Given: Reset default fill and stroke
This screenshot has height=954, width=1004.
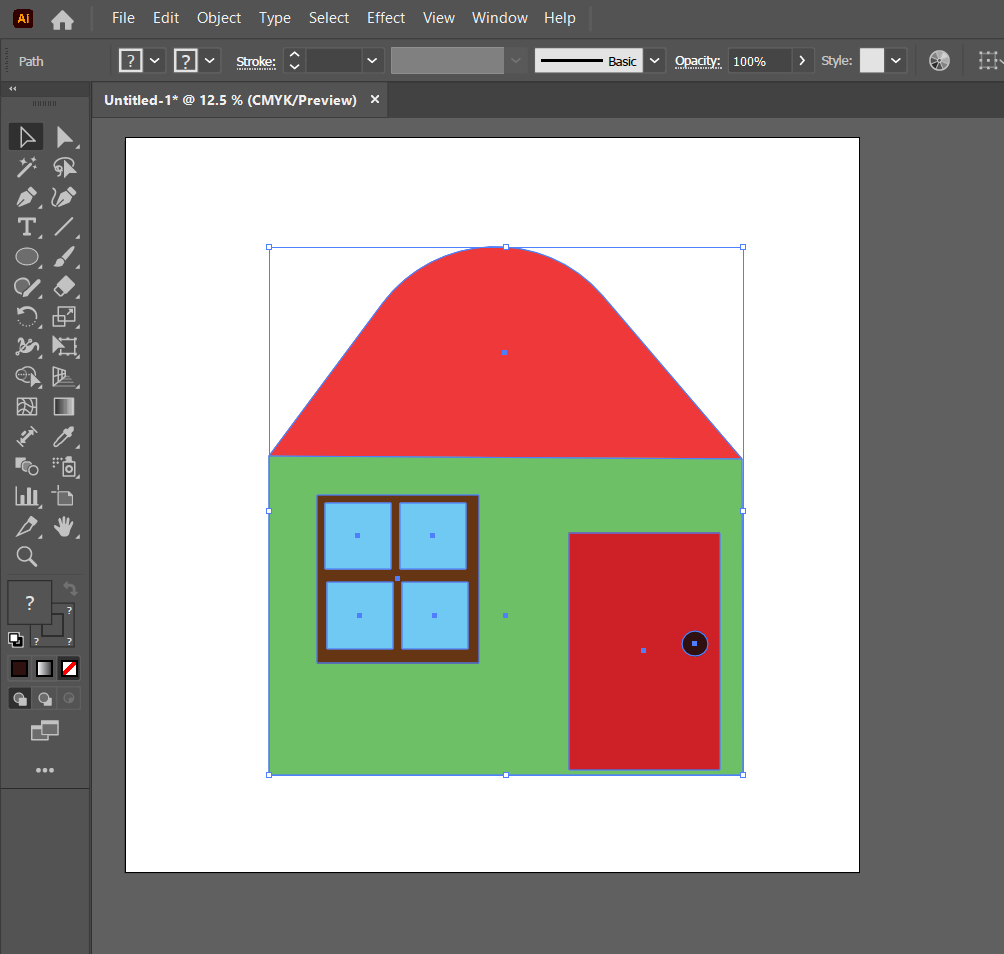Looking at the screenshot, I should (x=15, y=639).
